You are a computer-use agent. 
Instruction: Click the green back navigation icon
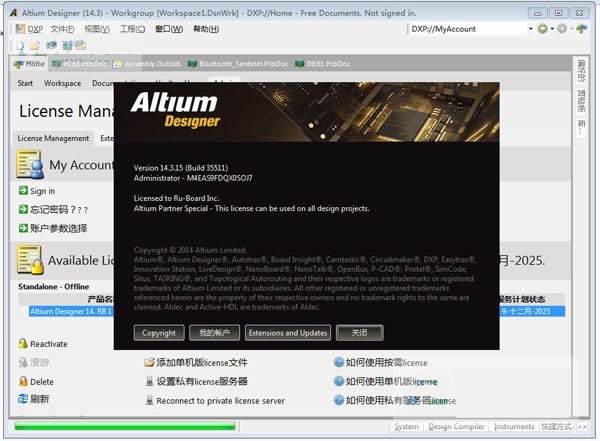[543, 29]
